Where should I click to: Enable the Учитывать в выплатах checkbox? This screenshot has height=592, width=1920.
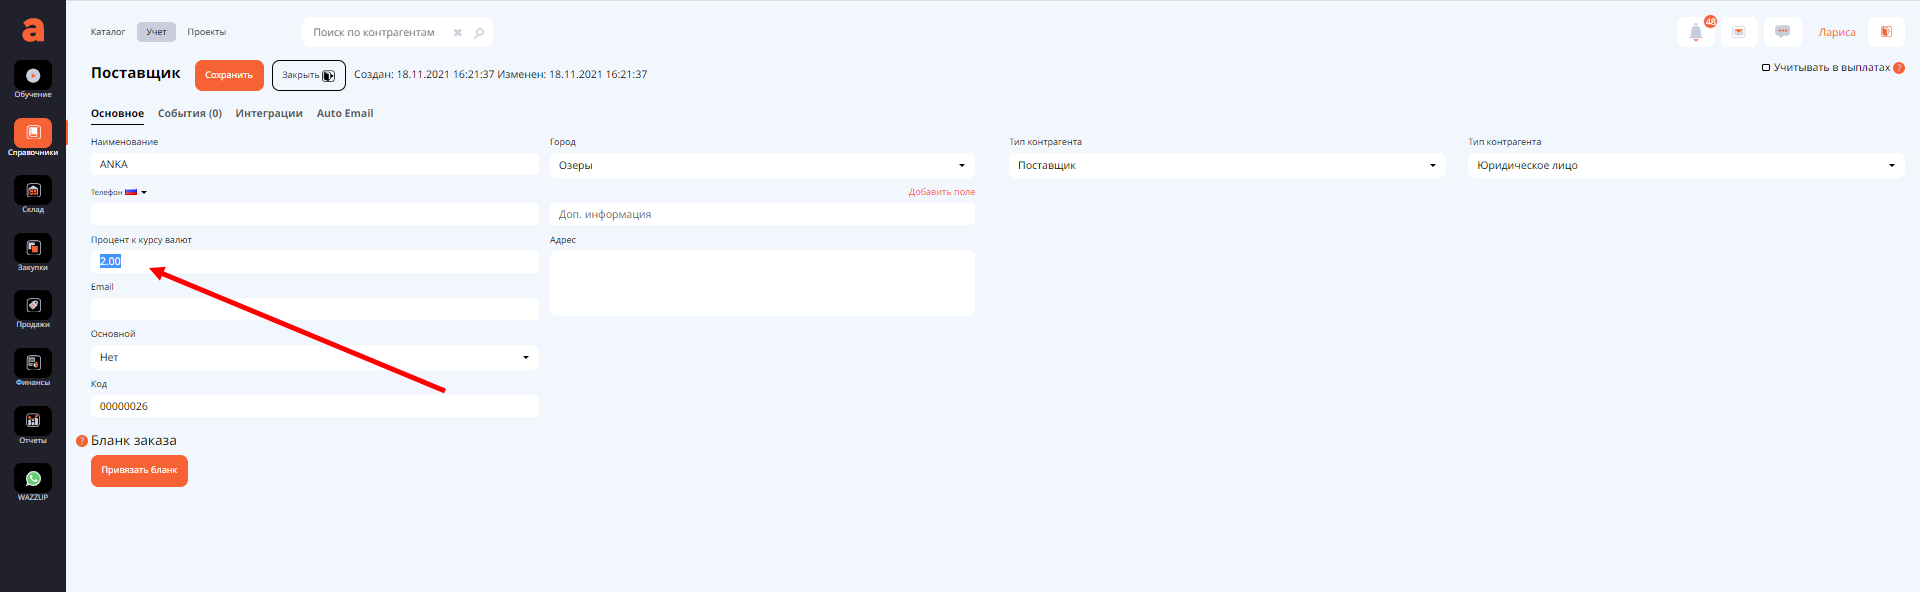point(1766,68)
